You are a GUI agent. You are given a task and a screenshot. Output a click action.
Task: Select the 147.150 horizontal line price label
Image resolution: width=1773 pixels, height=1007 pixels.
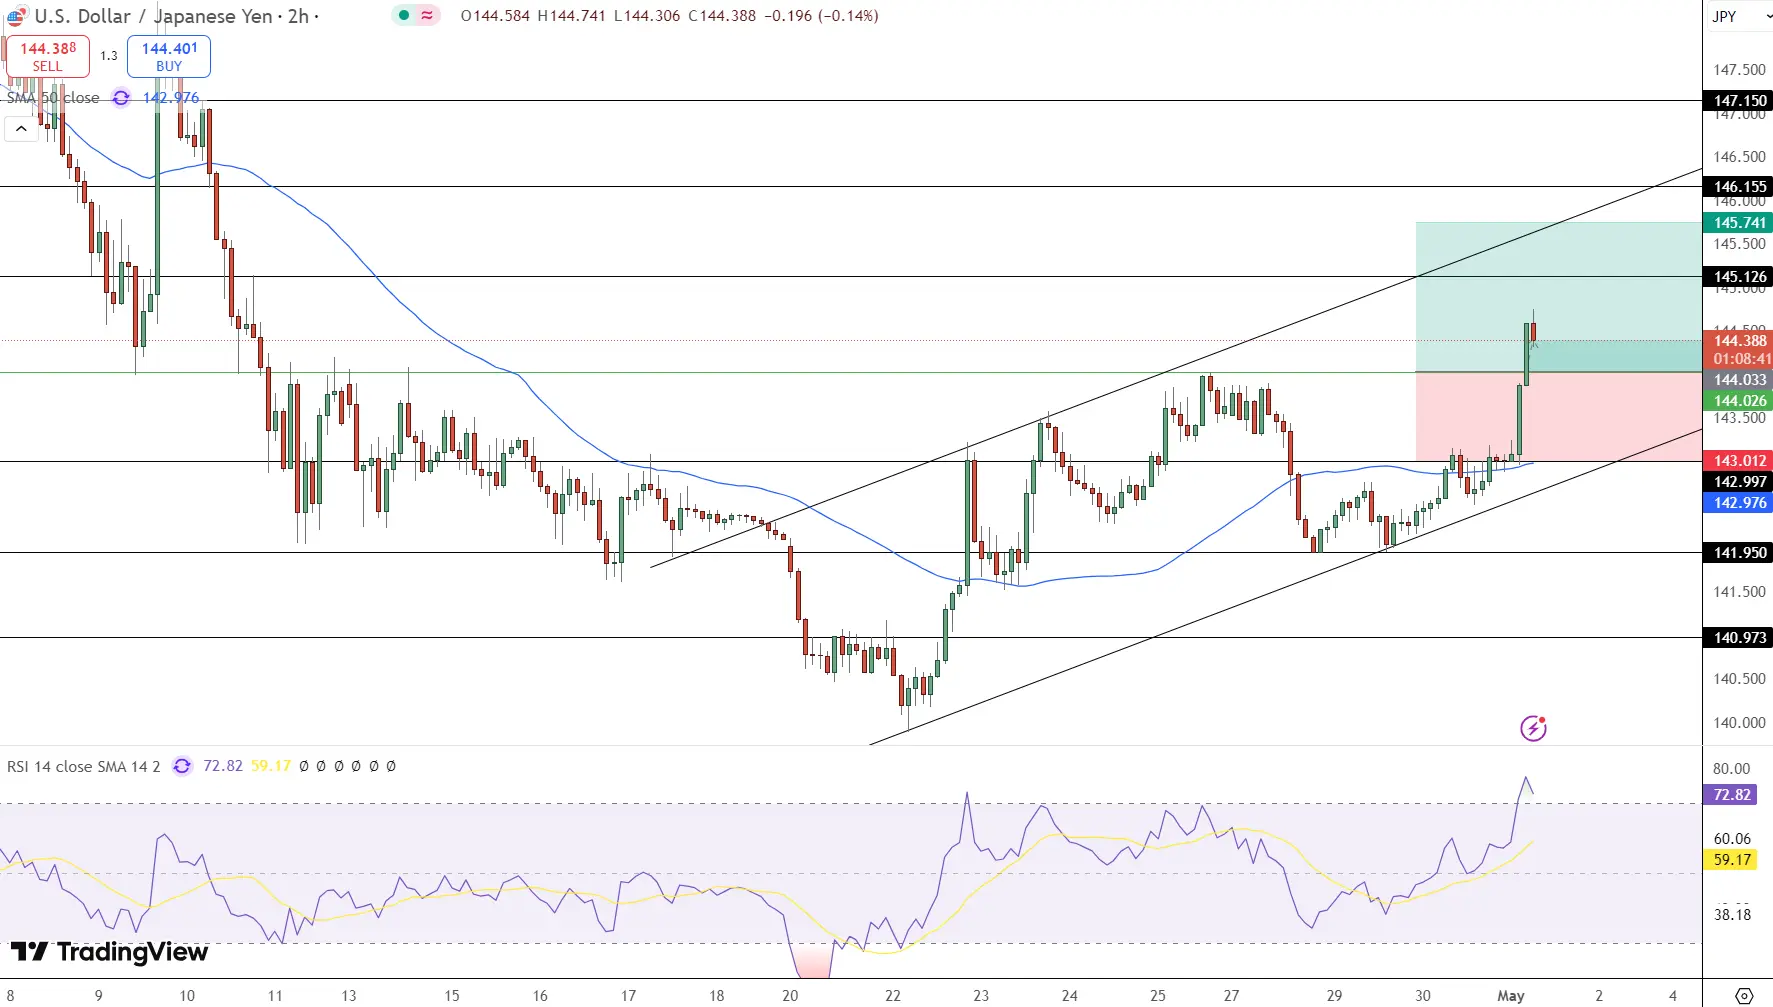coord(1738,101)
